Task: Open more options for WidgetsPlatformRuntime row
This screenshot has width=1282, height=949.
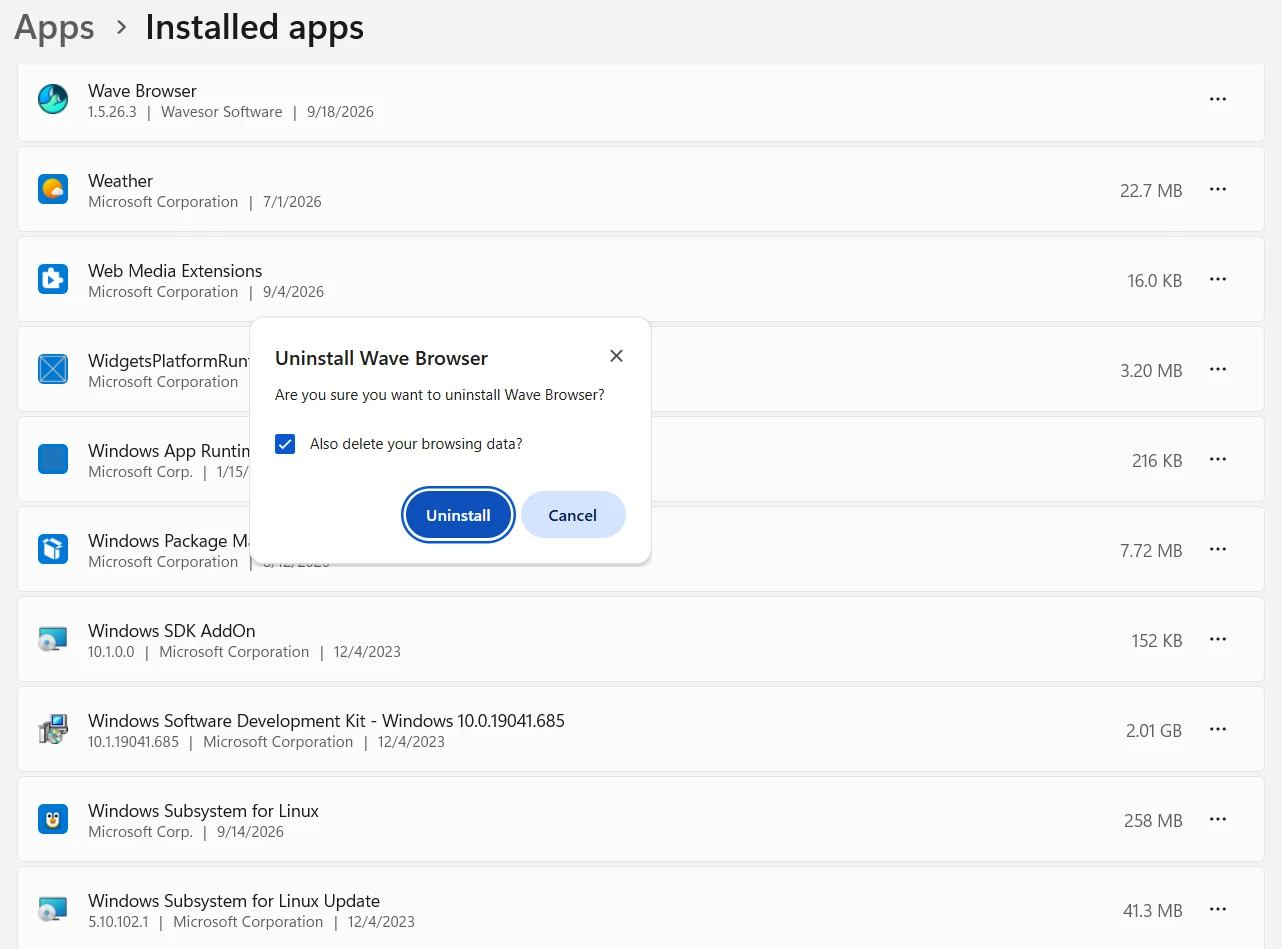Action: pos(1218,369)
